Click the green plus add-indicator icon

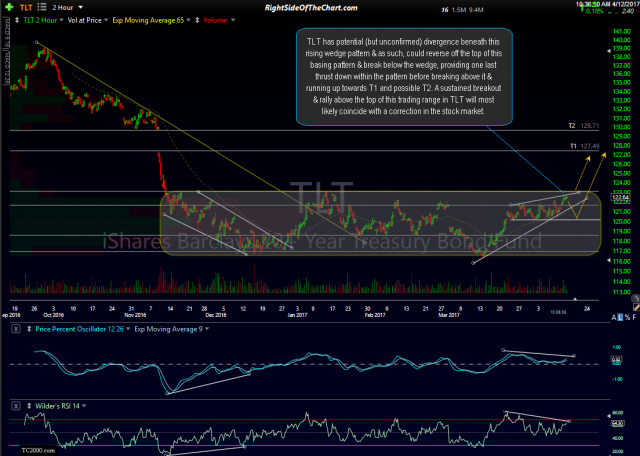click(x=9, y=7)
